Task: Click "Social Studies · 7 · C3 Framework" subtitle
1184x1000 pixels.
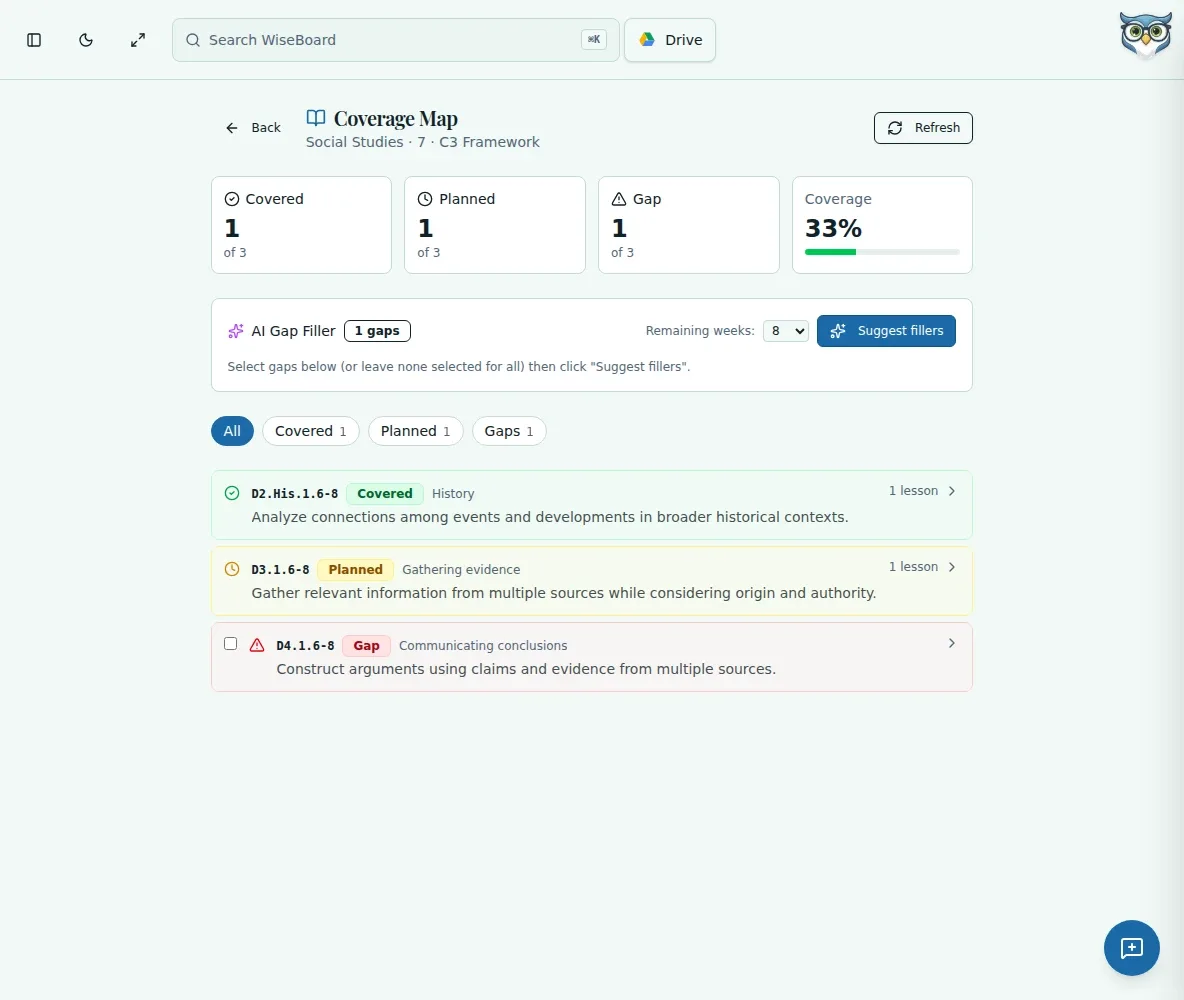Action: pyautogui.click(x=422, y=142)
